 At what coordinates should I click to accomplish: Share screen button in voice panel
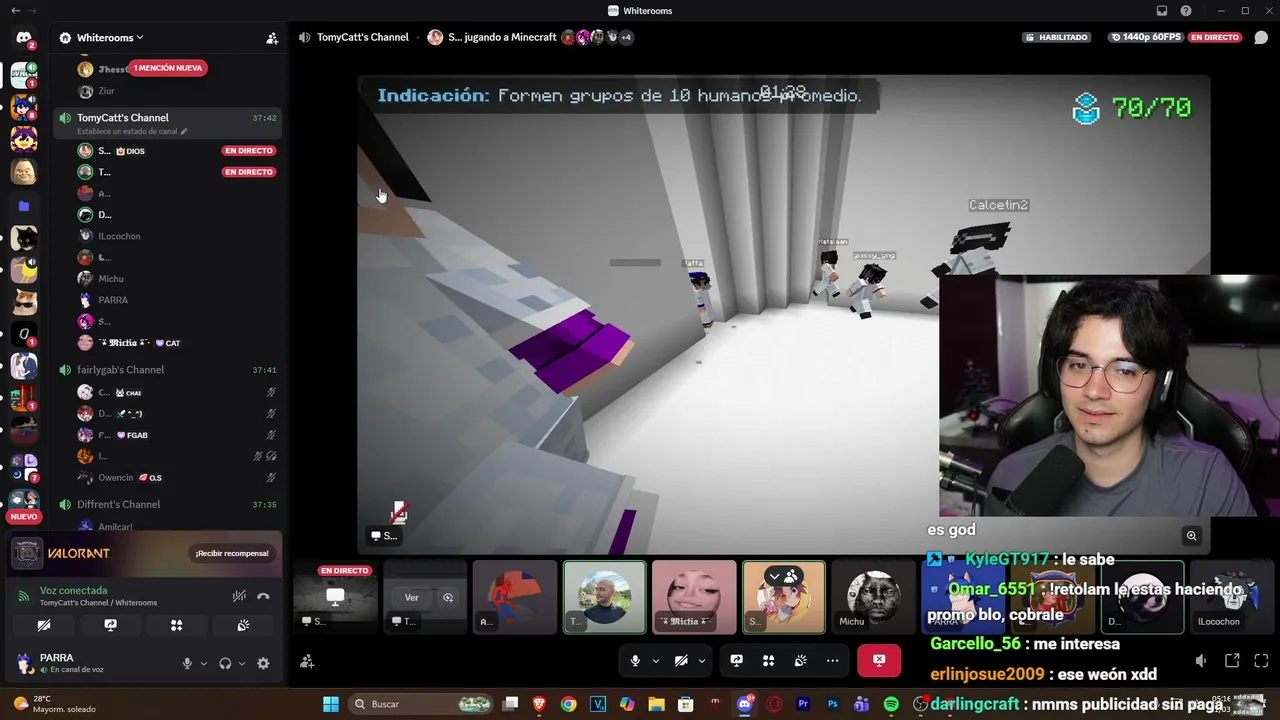[110, 625]
